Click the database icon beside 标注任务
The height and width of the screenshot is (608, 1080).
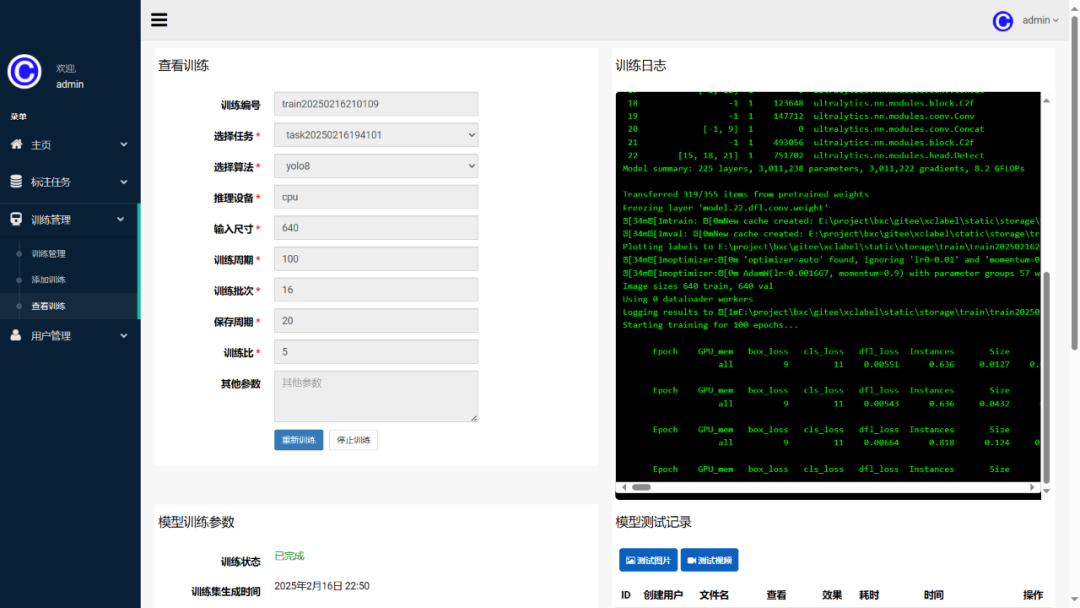click(16, 182)
